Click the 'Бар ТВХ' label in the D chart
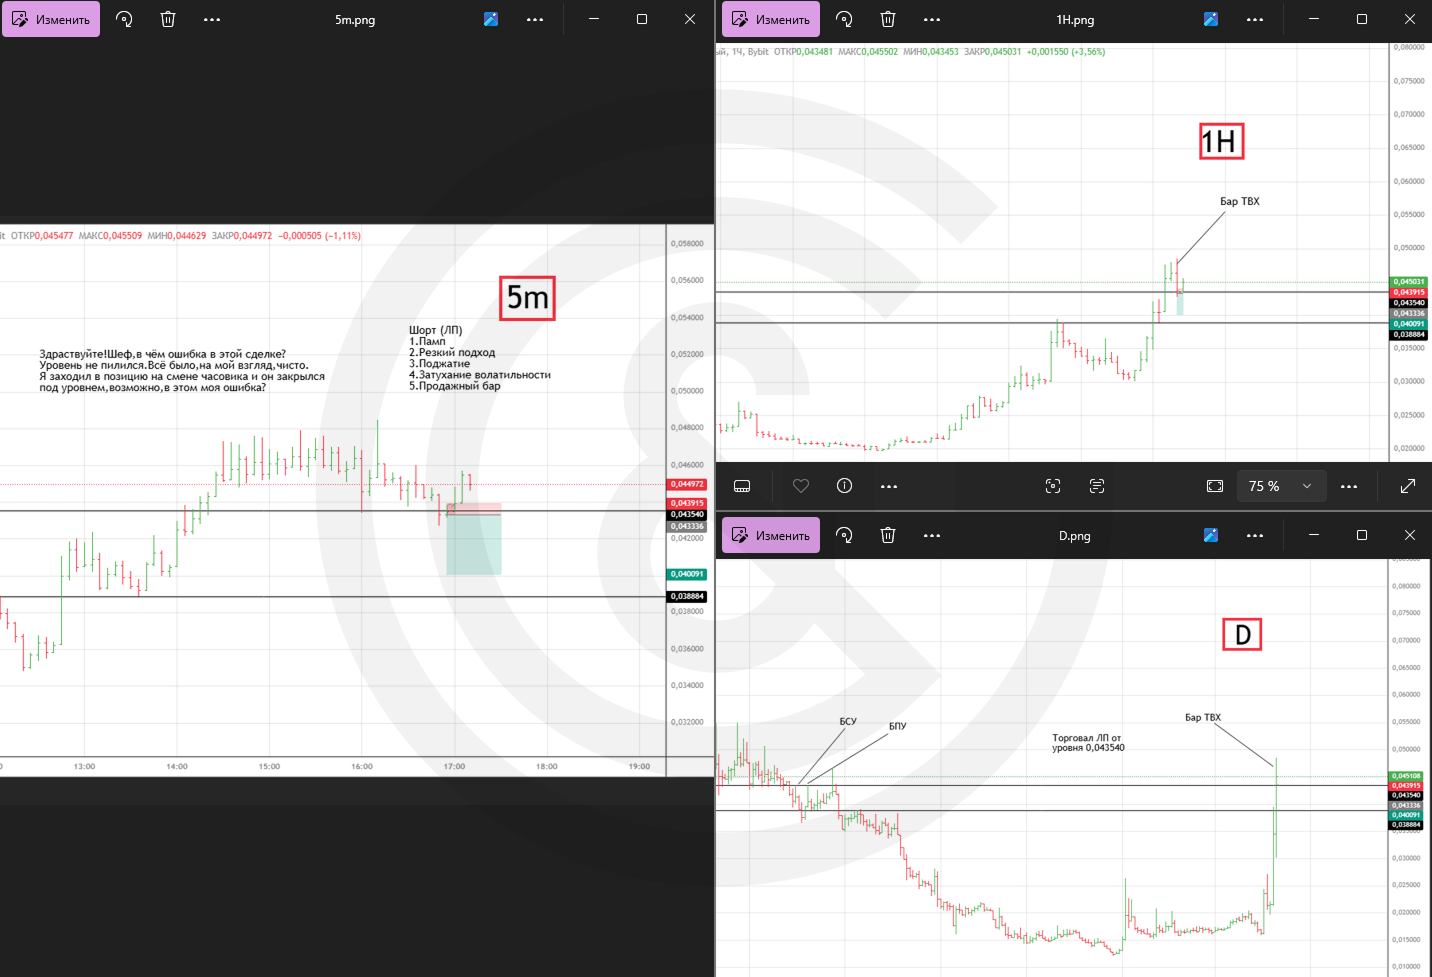1432x977 pixels. pyautogui.click(x=1203, y=717)
